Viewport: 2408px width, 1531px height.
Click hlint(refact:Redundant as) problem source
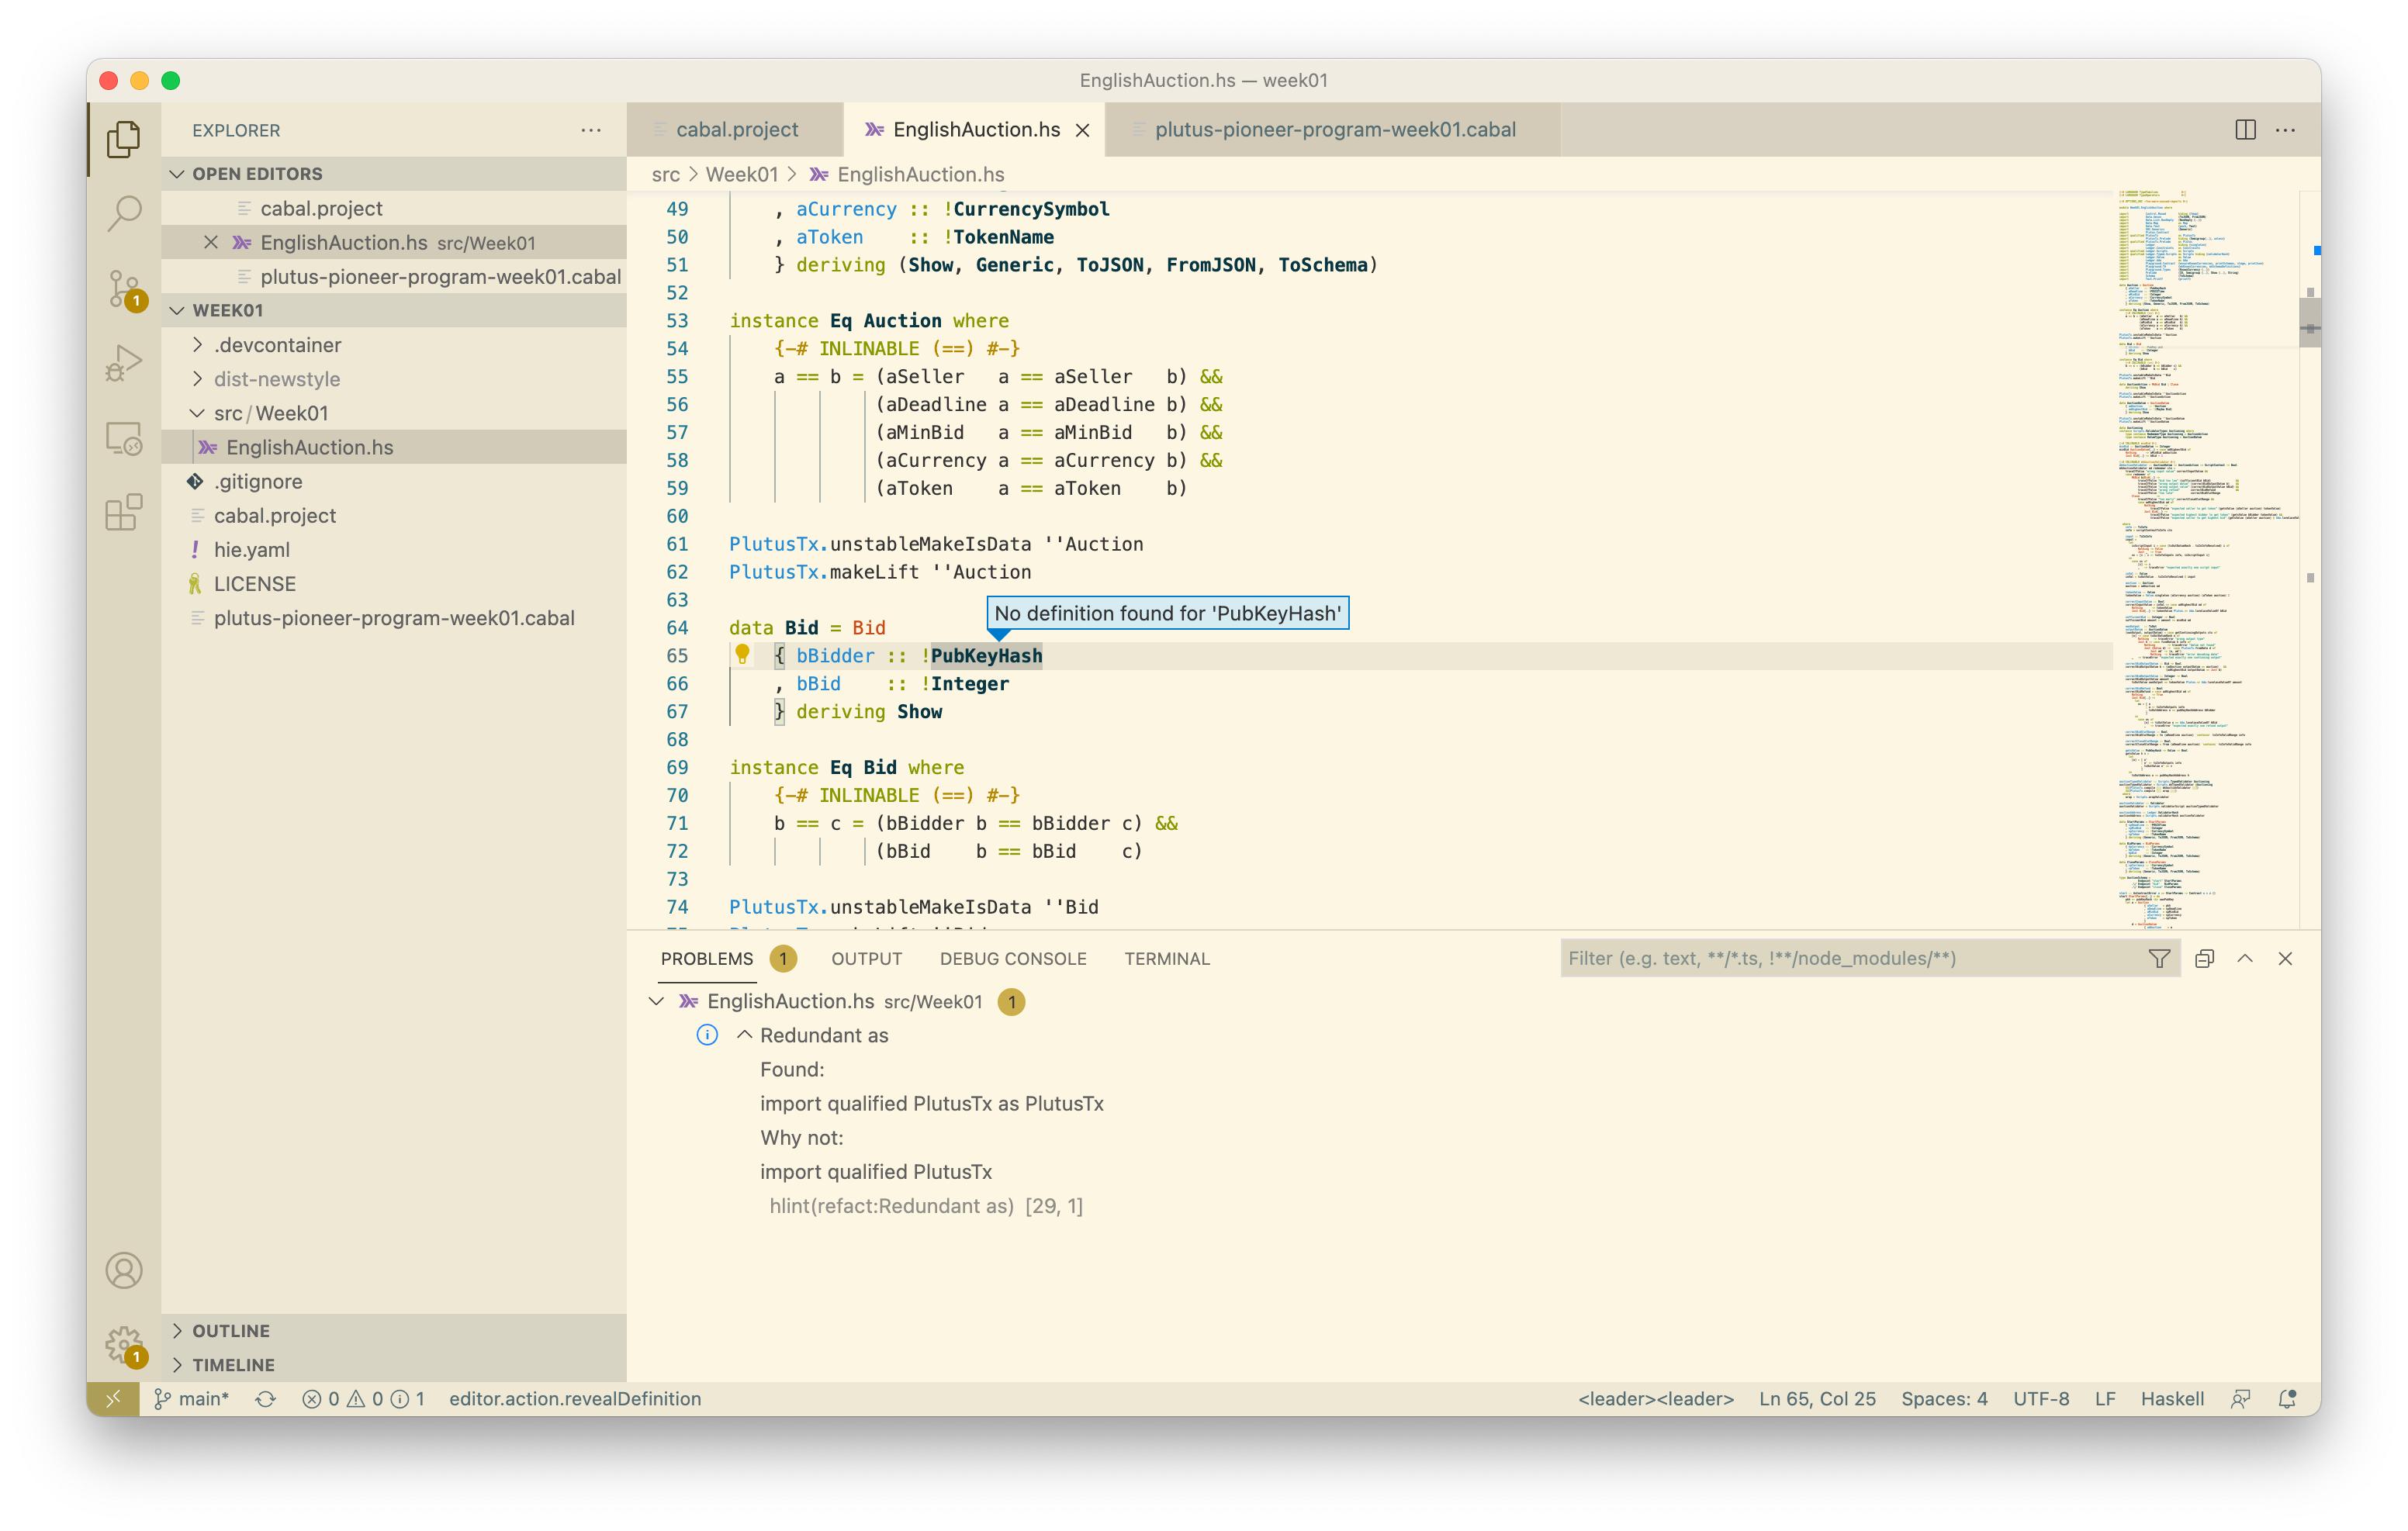pos(891,1206)
